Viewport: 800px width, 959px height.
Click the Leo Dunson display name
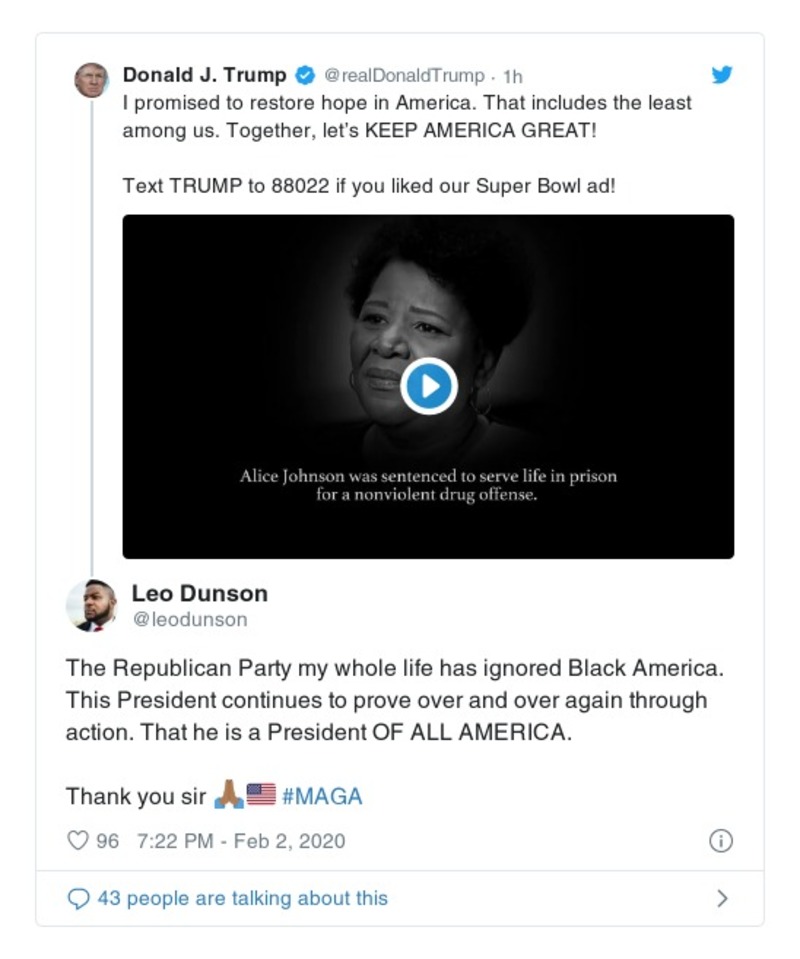pos(199,593)
